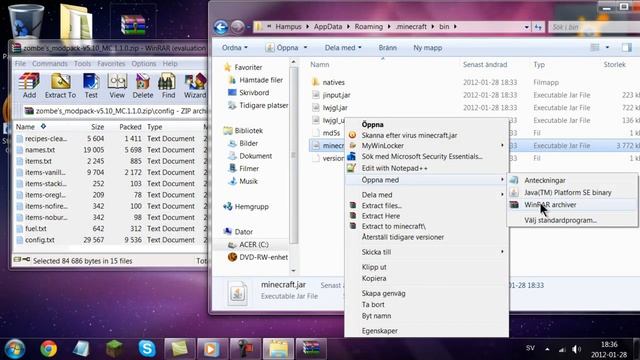Select jinput.jar in Explorer file list
This screenshot has width=640, height=360.
(x=336, y=95)
